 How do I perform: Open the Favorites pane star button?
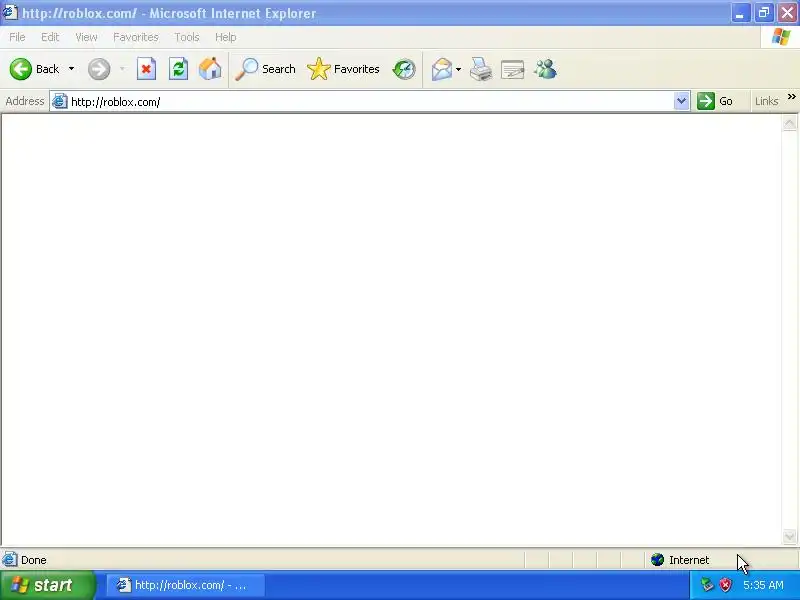[343, 69]
